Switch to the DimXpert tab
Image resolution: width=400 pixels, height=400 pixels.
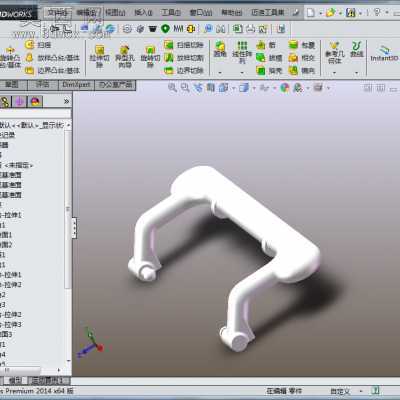[x=76, y=85]
